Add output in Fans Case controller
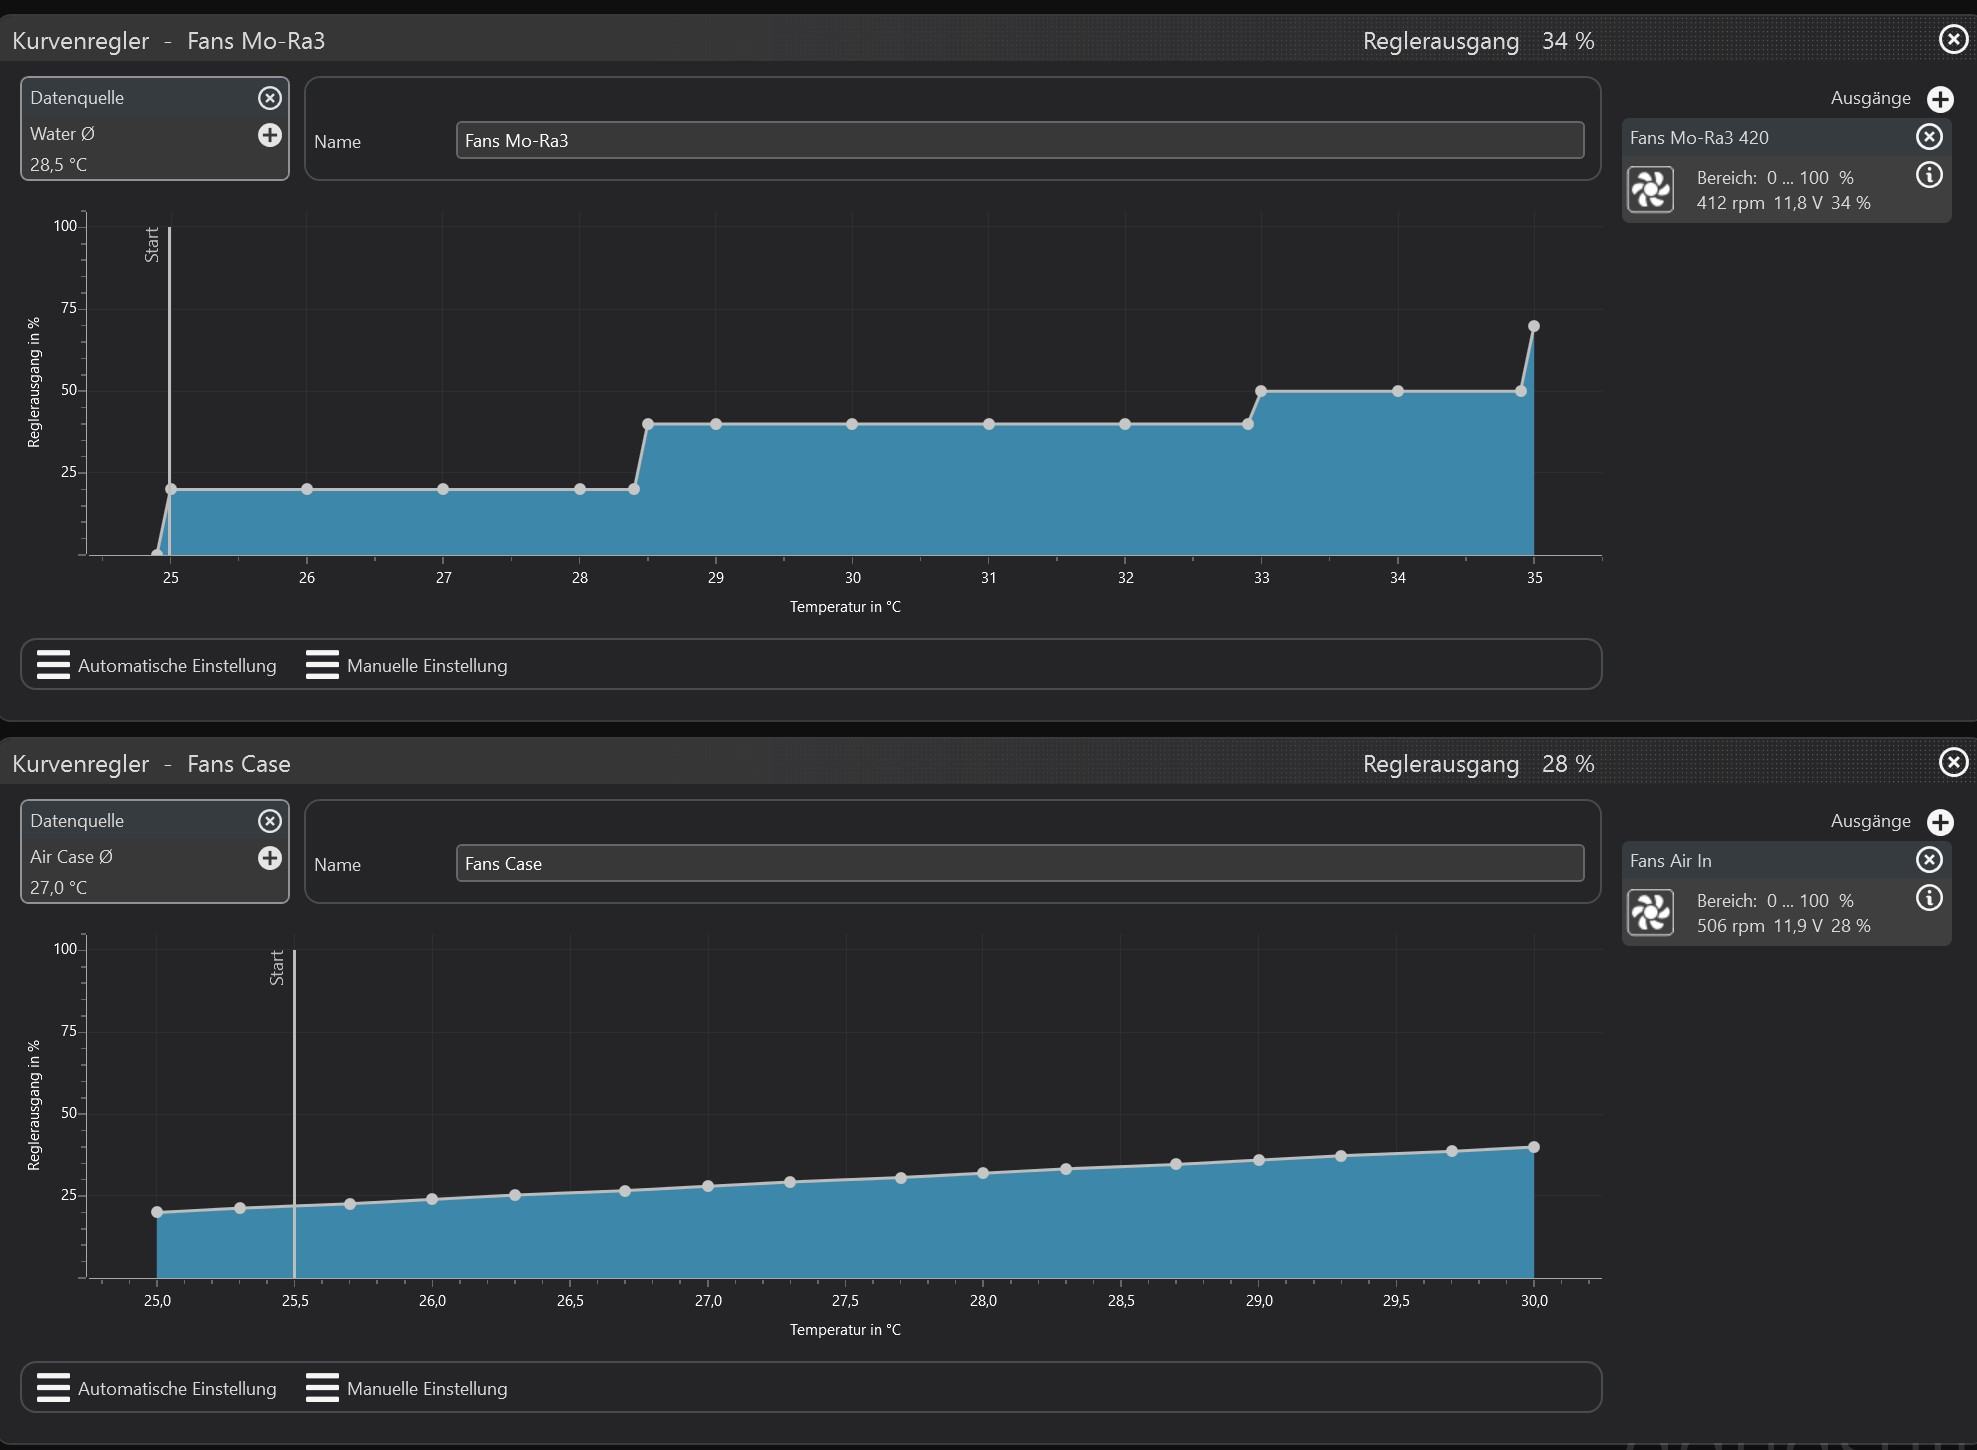The width and height of the screenshot is (1977, 1450). coord(1940,822)
